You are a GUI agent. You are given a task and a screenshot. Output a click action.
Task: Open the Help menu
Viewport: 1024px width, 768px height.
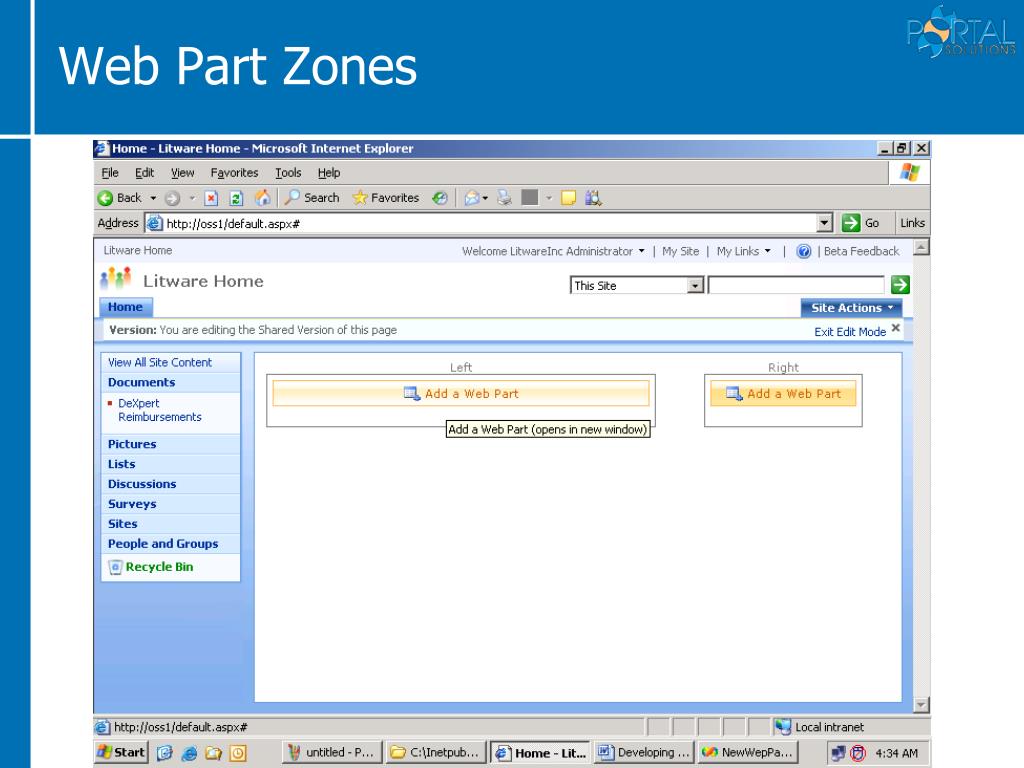coord(328,173)
